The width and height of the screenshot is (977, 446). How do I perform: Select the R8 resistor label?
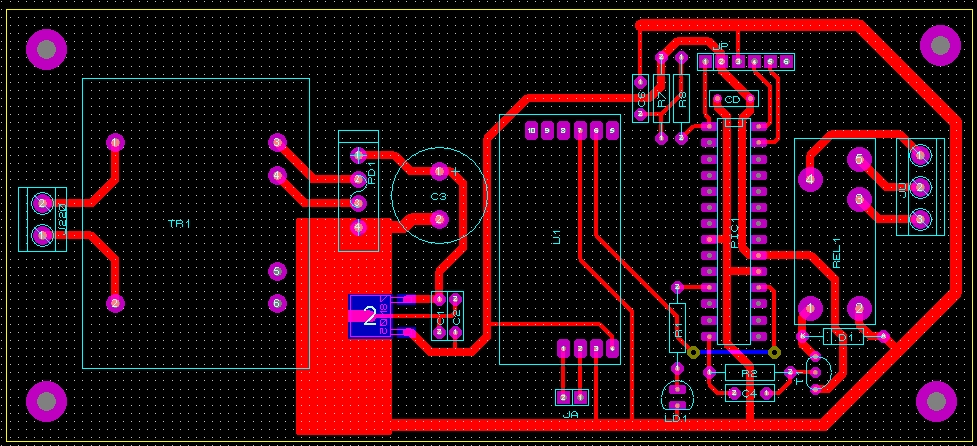click(x=682, y=98)
